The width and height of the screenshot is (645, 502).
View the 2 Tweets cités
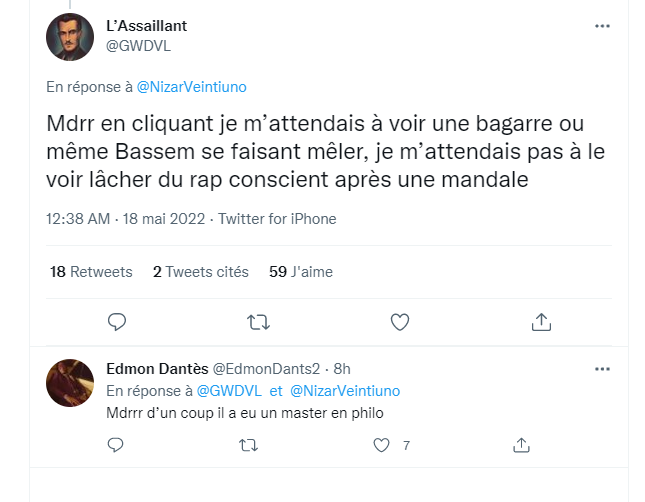pyautogui.click(x=201, y=271)
